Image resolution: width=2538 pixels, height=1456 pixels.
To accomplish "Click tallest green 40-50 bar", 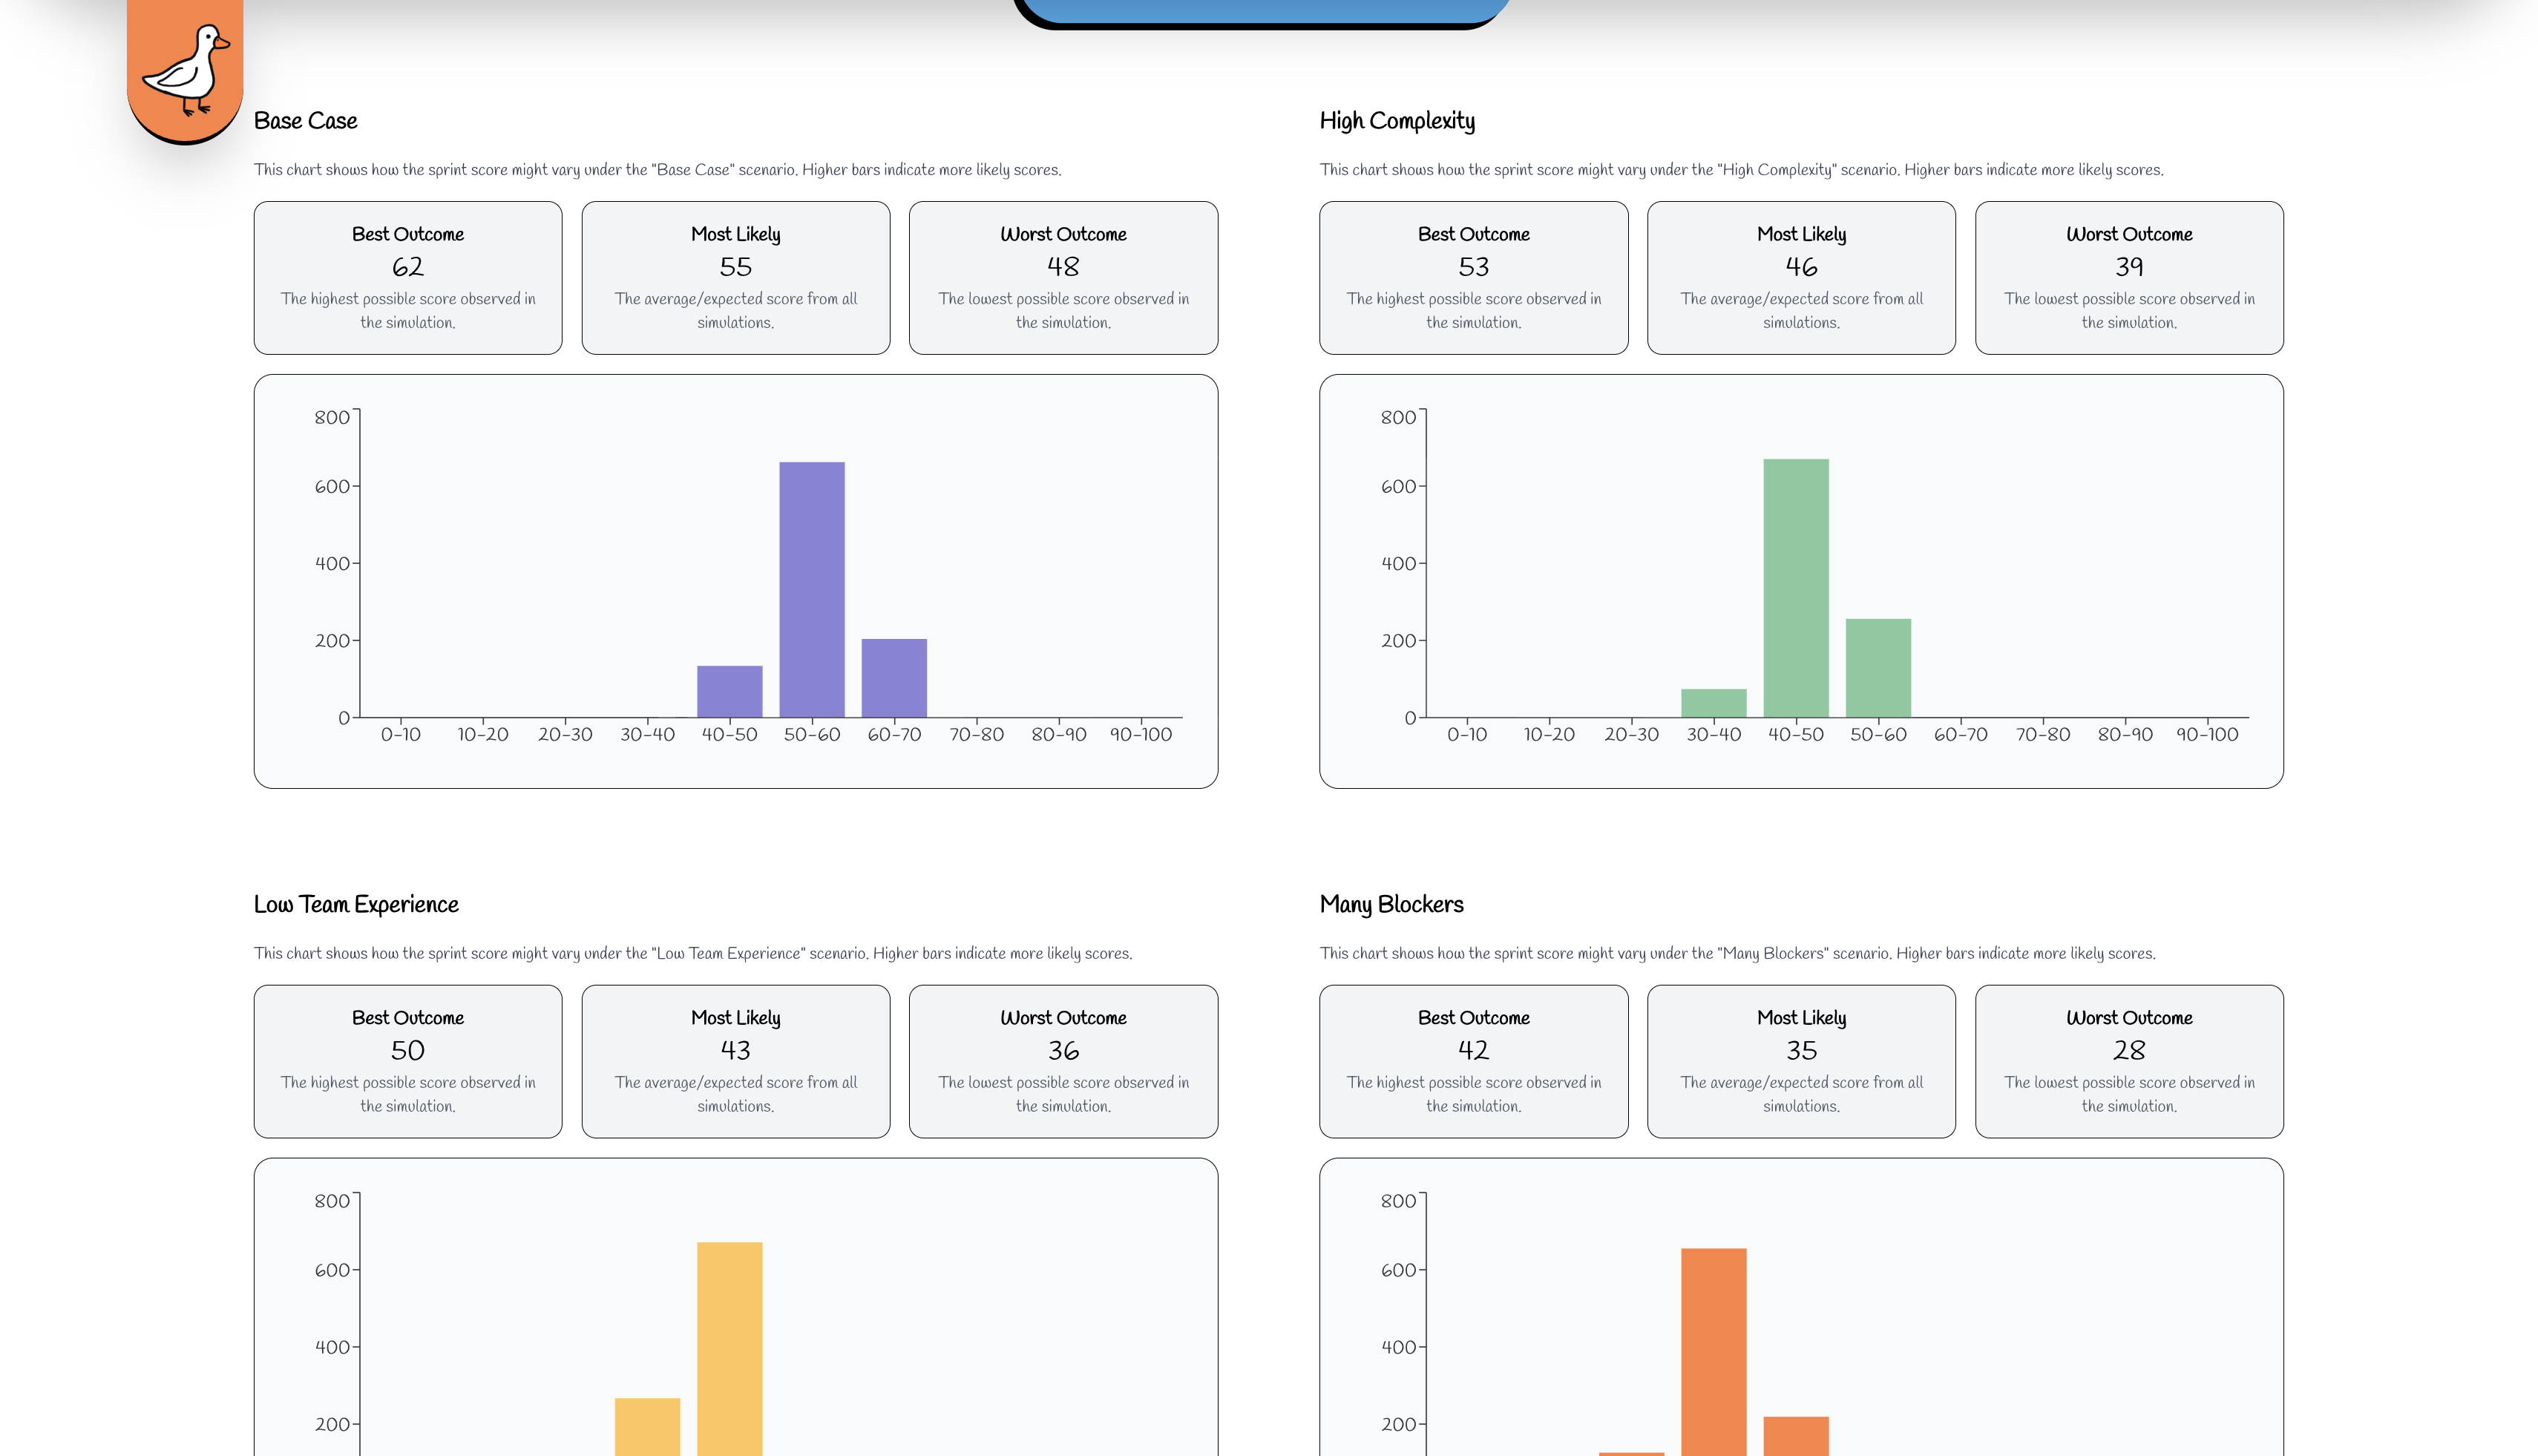I will pos(1795,587).
